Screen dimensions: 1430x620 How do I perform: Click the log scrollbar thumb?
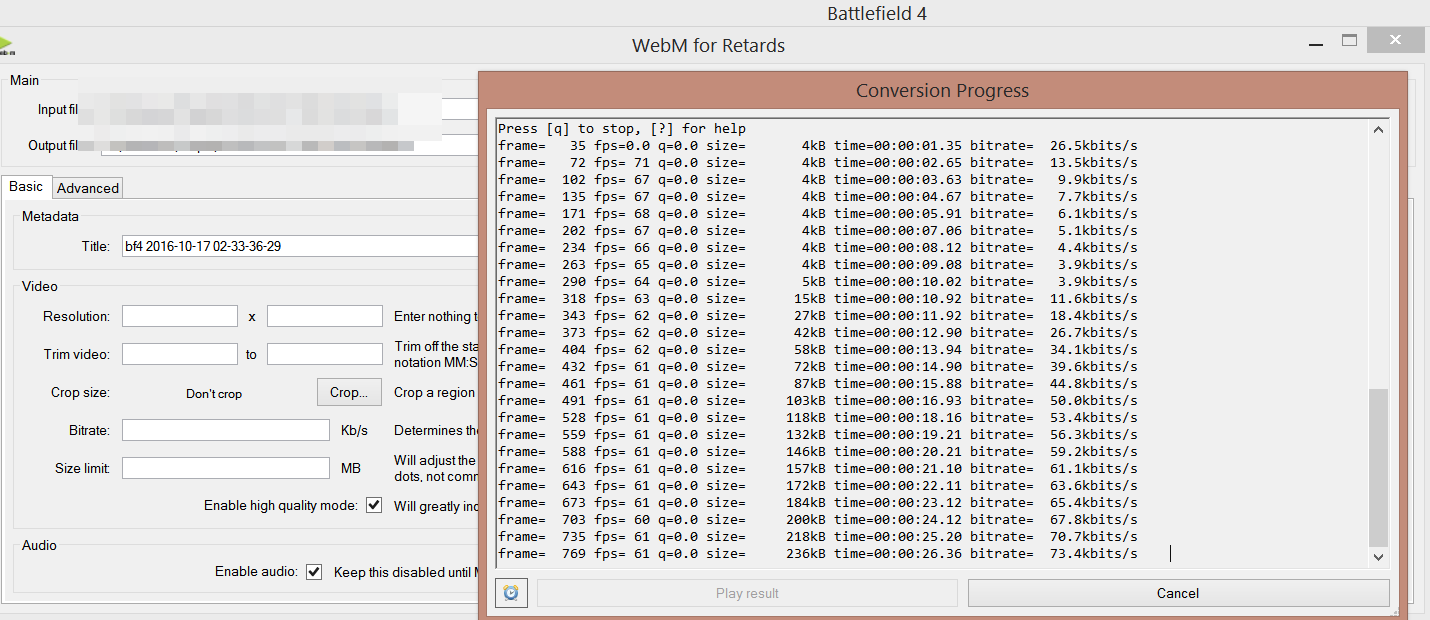(x=1379, y=467)
